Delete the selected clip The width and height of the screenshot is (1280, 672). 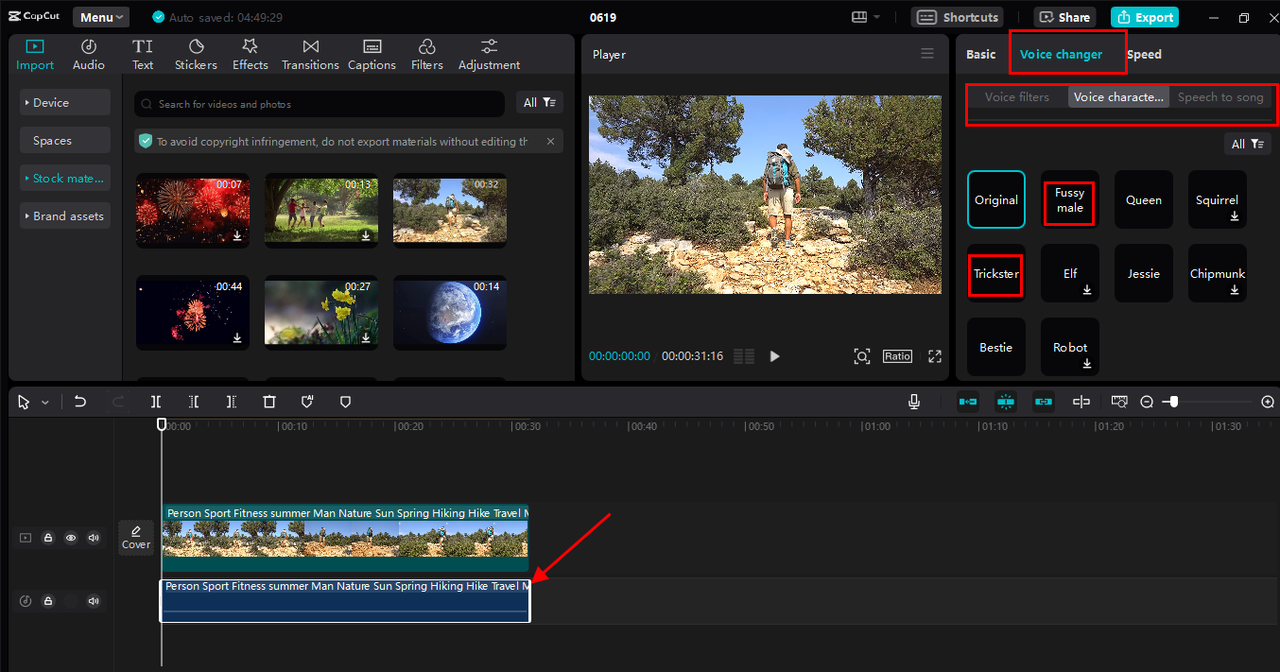coord(269,401)
